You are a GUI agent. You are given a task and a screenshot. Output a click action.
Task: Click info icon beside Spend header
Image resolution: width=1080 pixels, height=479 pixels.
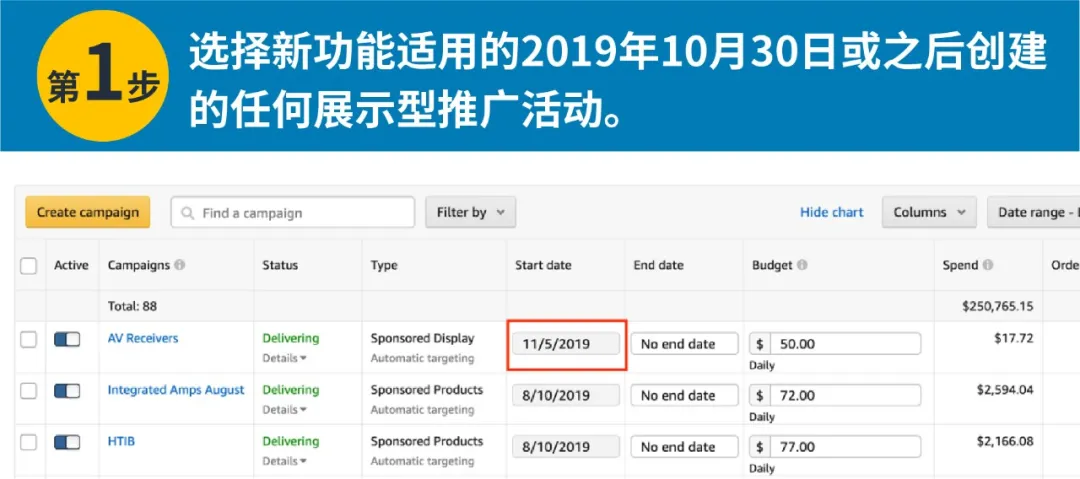click(988, 265)
